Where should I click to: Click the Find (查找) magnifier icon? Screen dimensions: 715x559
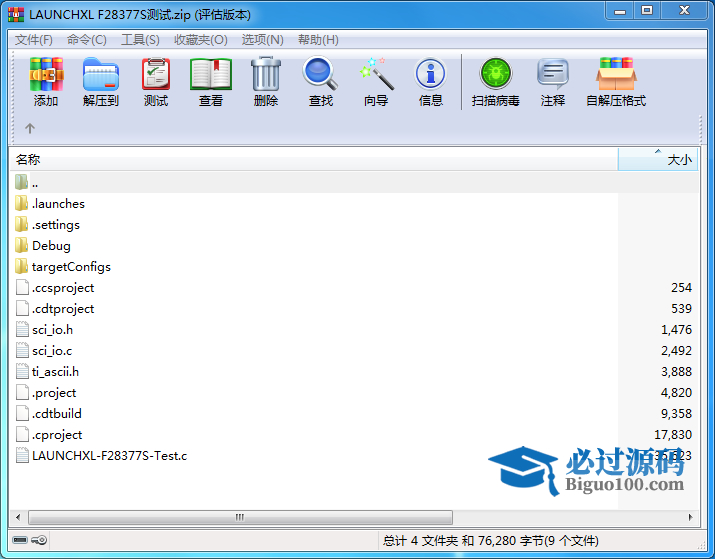(321, 73)
